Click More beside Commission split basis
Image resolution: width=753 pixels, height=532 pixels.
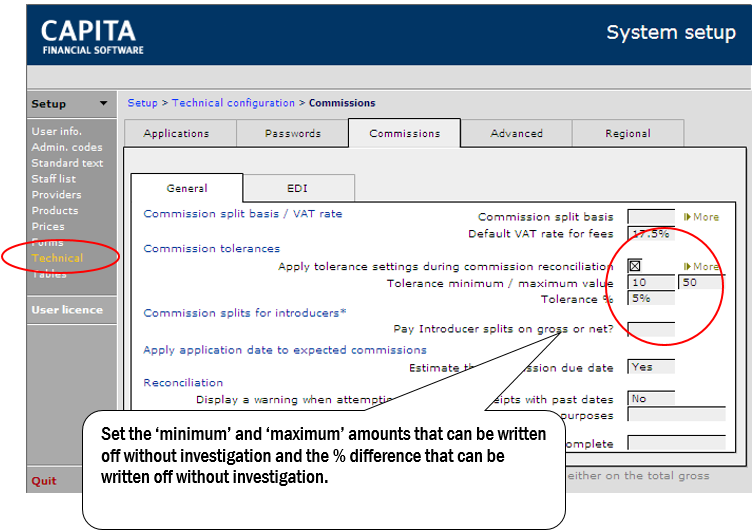(701, 217)
